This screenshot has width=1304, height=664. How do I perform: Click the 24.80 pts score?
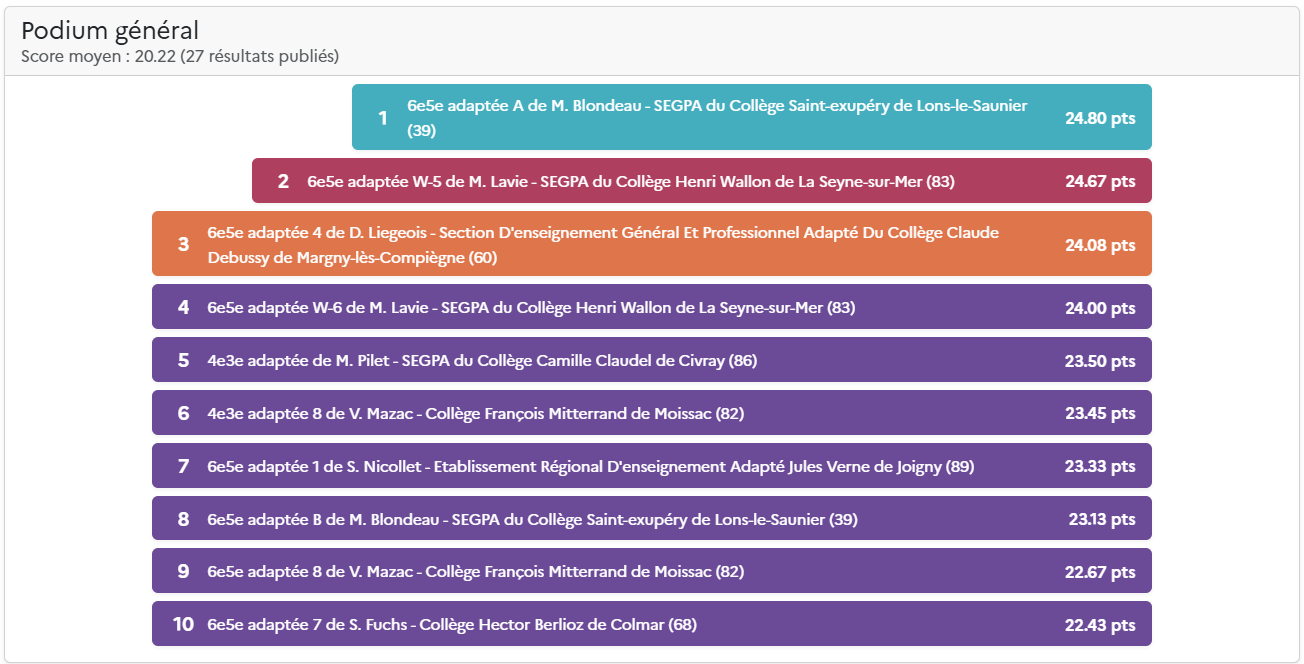tap(1100, 118)
